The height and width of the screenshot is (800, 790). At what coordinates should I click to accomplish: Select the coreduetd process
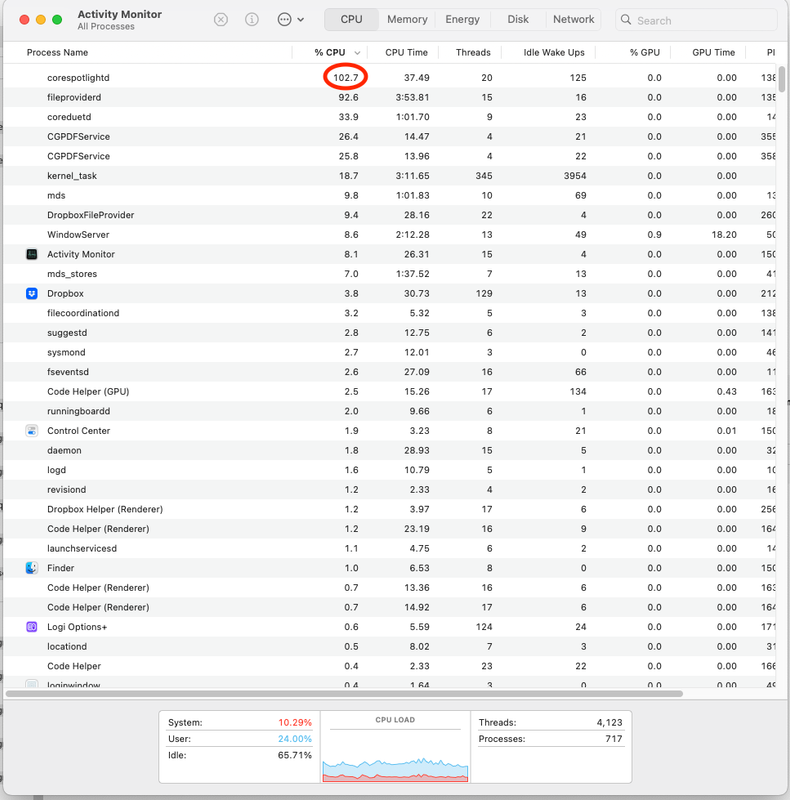coord(390,117)
